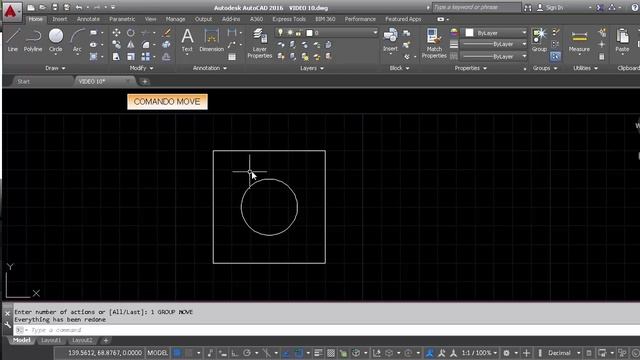Open the View ribbon tab
The width and height of the screenshot is (640, 360).
[x=150, y=19]
